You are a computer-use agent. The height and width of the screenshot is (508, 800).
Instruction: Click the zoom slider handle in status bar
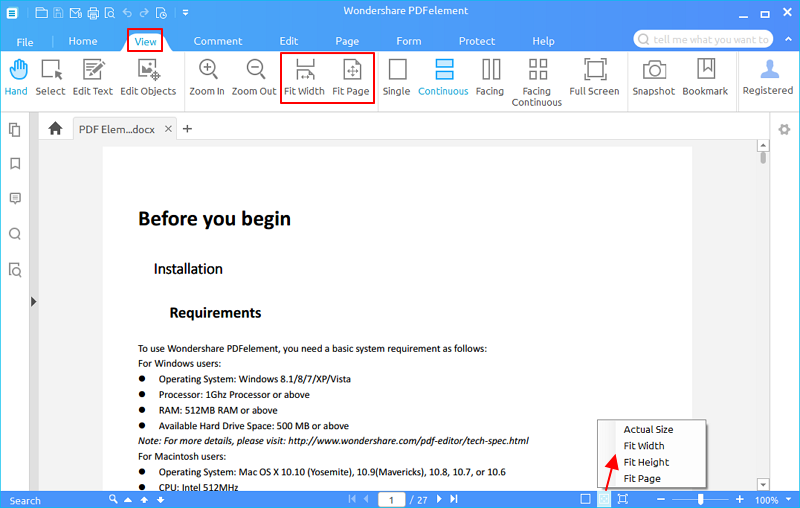(x=701, y=499)
